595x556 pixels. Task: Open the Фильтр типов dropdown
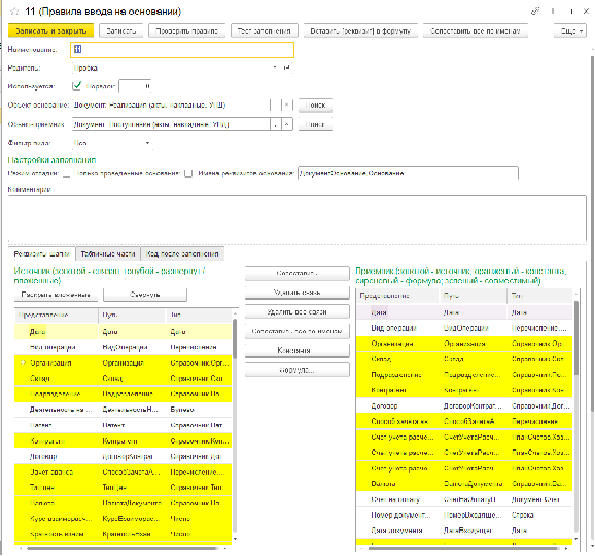148,143
